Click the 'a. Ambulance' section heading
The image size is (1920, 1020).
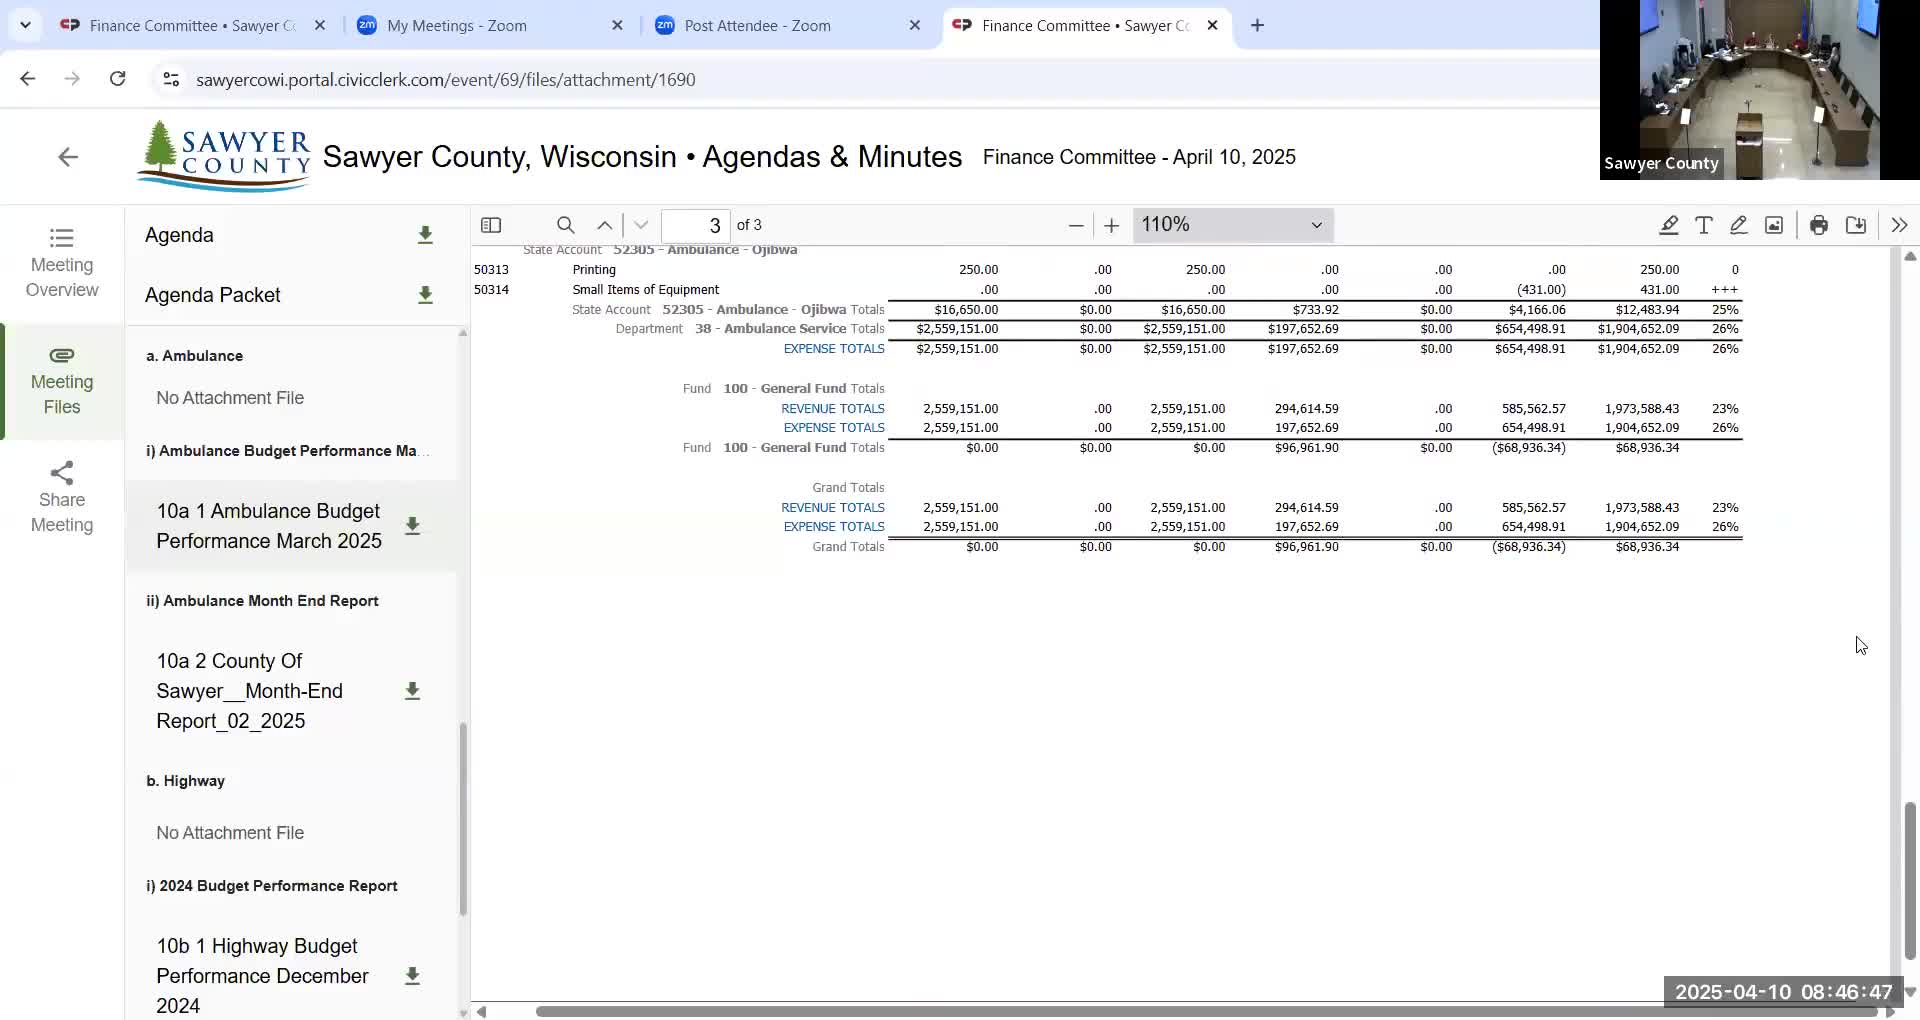(x=194, y=356)
